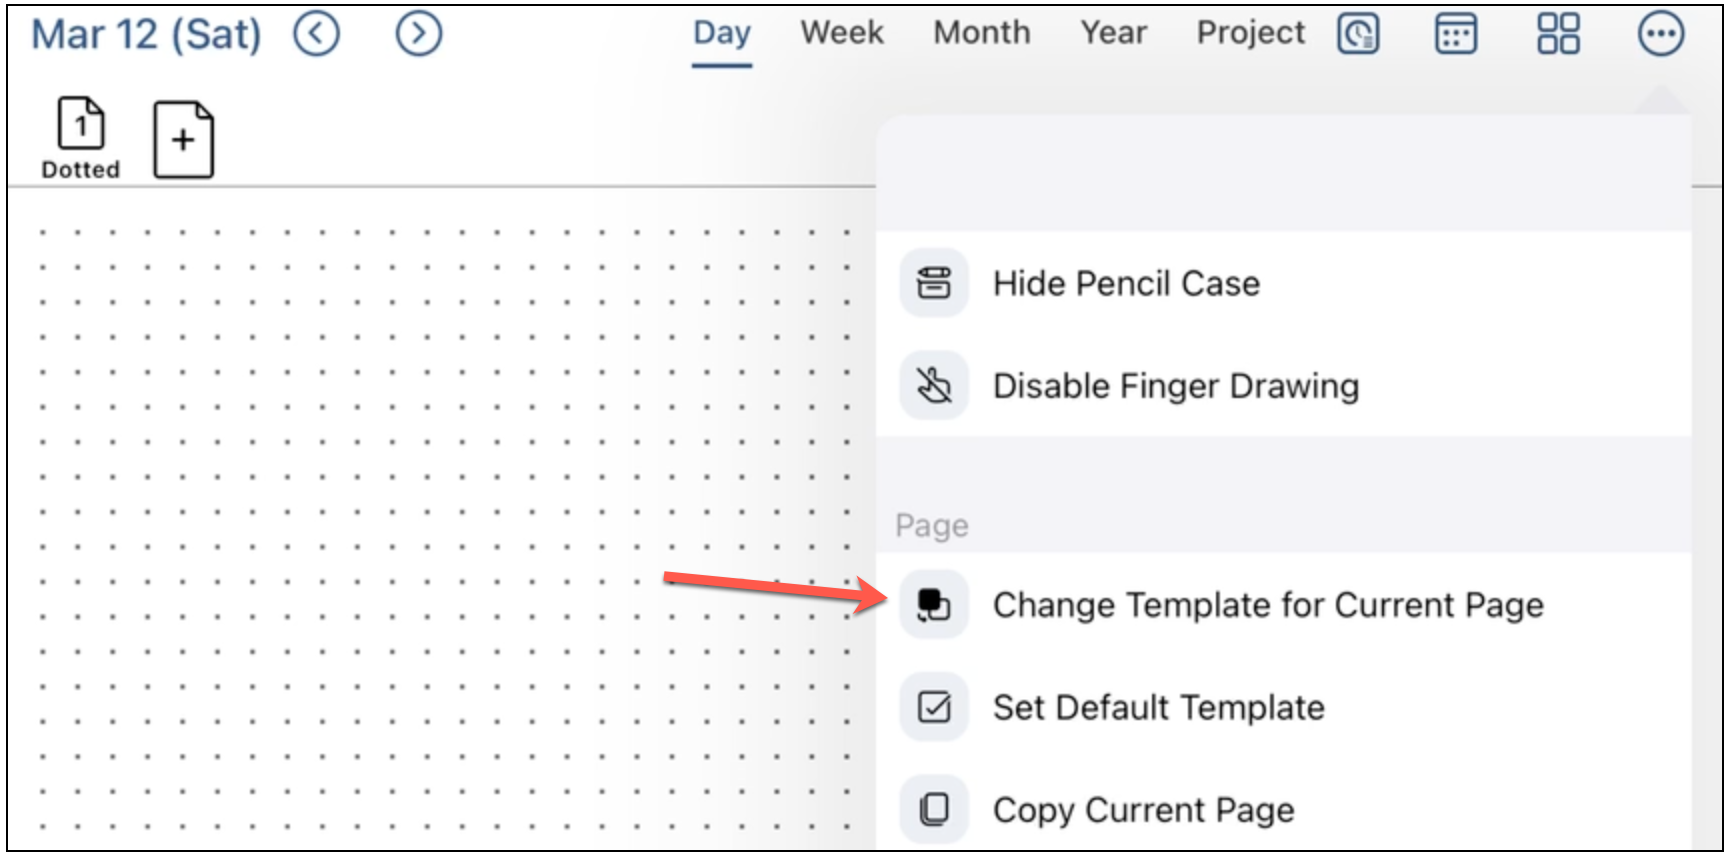
Task: Click the Set Default Template checkmark icon
Action: (932, 707)
